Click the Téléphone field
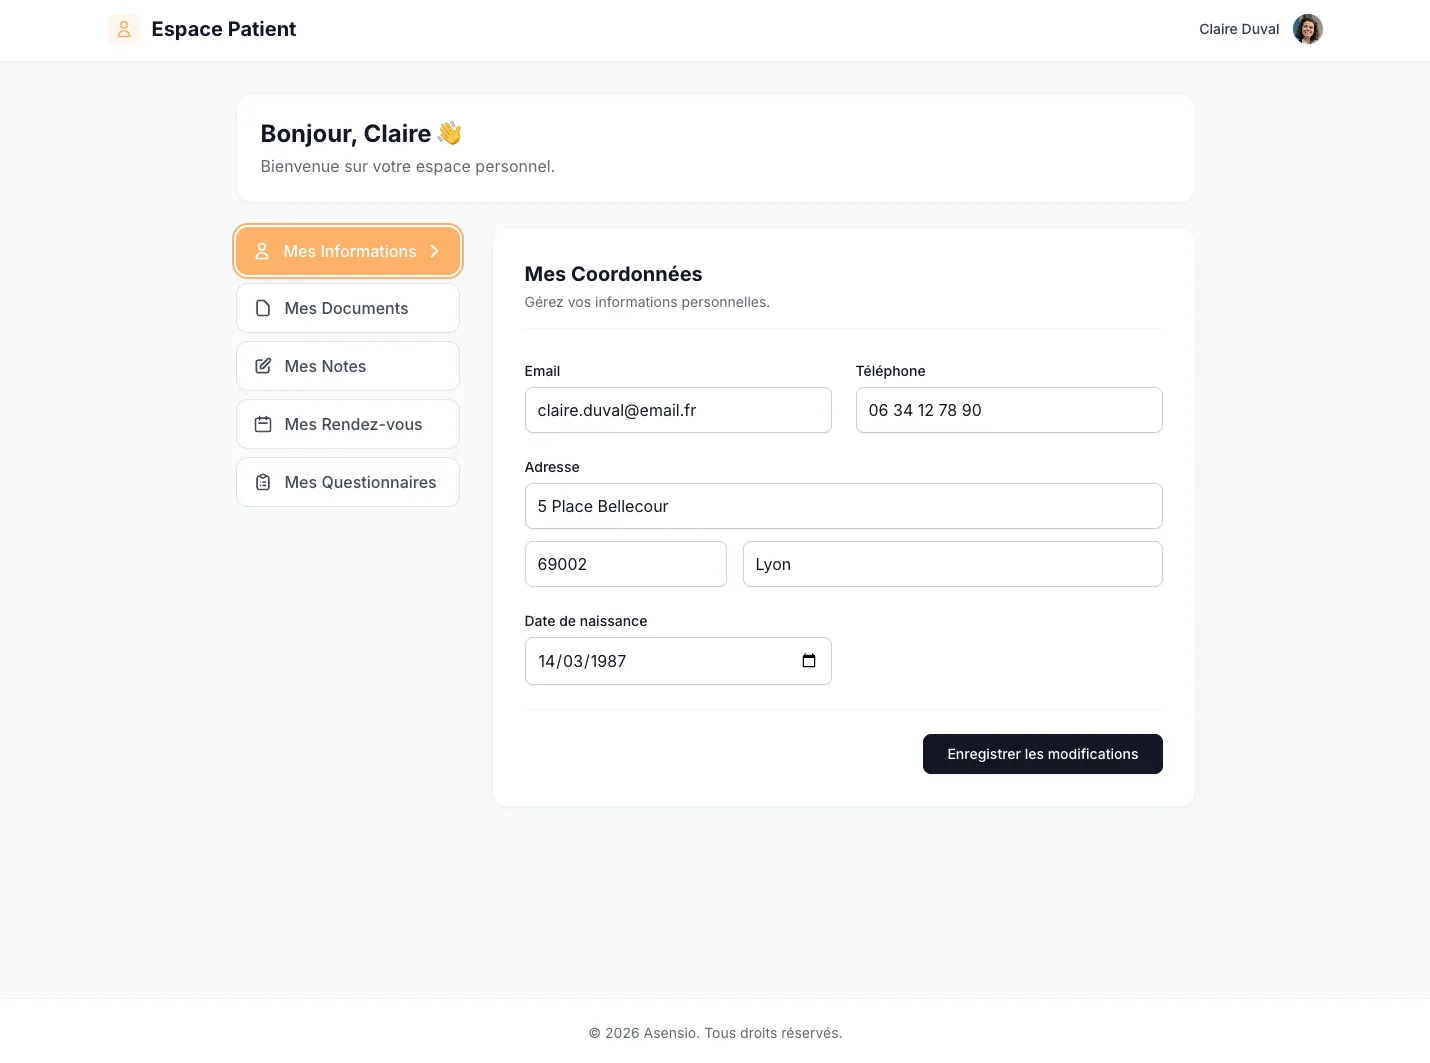Image resolution: width=1430 pixels, height=1063 pixels. point(1008,410)
